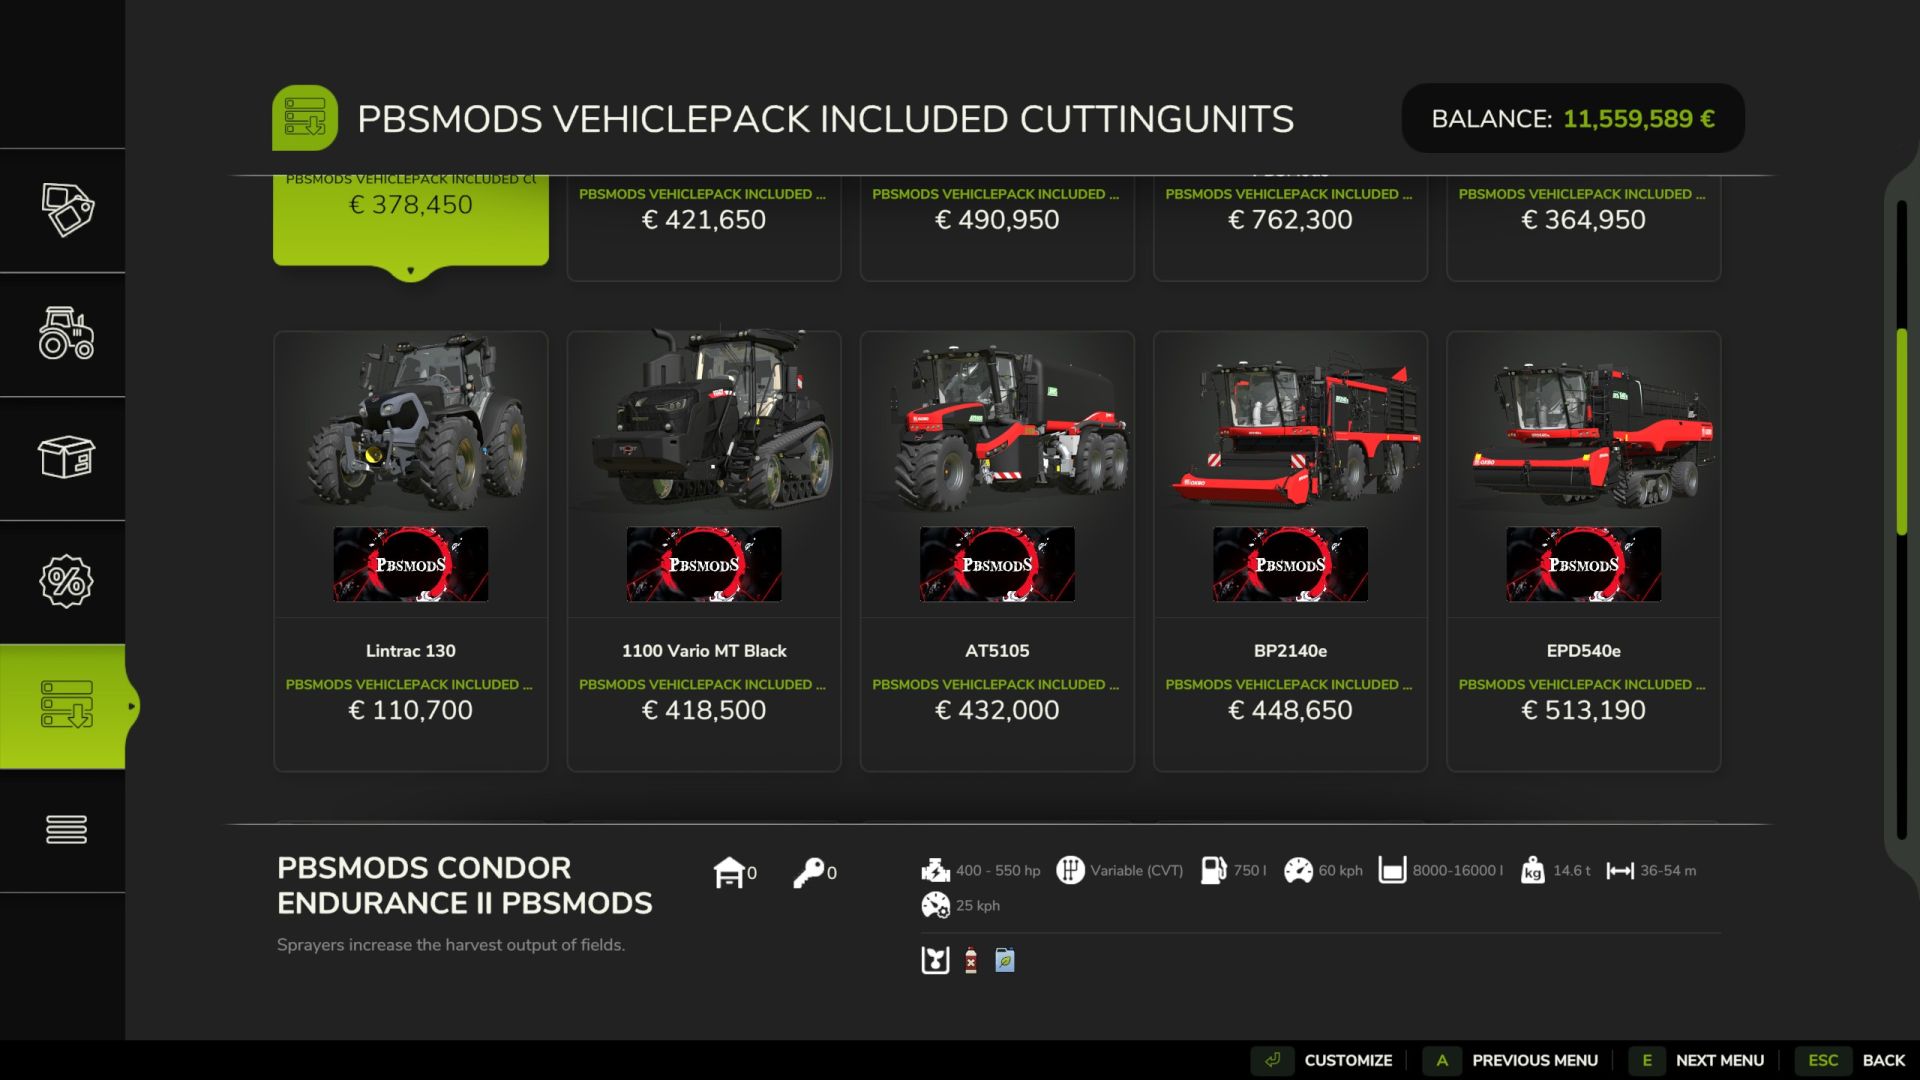Screen dimensions: 1920x1080
Task: Open the tractor vehicles category icon
Action: pyautogui.click(x=67, y=334)
